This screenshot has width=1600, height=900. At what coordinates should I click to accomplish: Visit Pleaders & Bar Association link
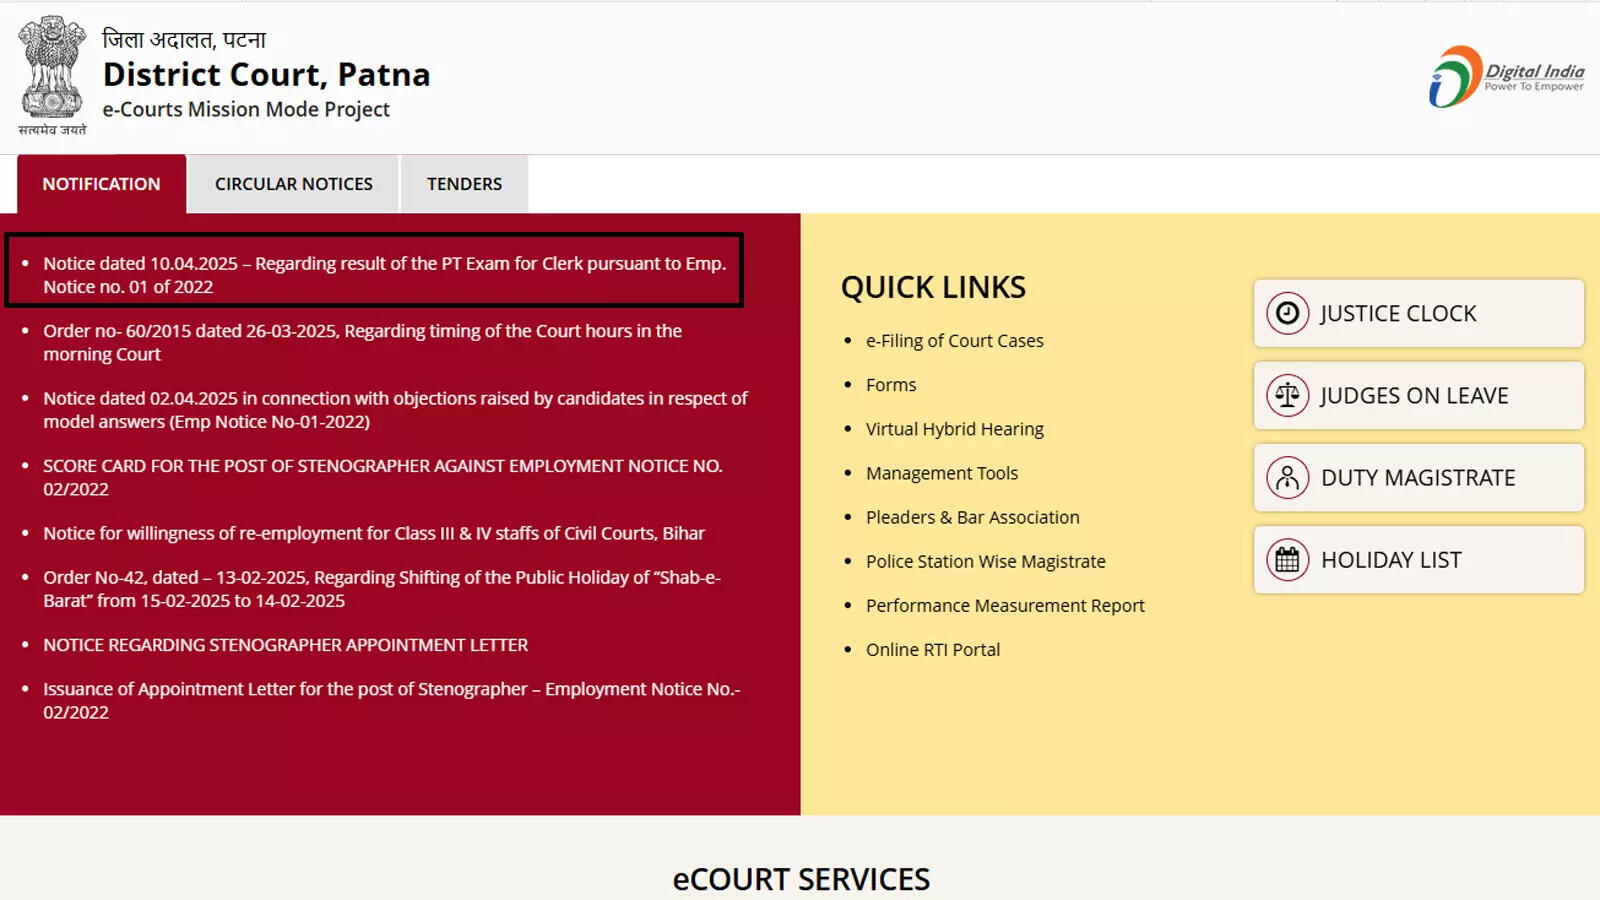tap(972, 517)
